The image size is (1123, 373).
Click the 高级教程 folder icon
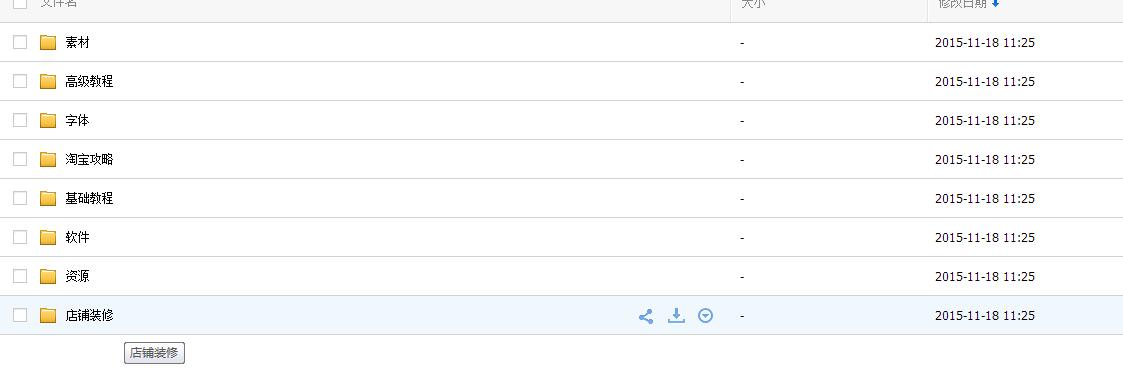48,81
